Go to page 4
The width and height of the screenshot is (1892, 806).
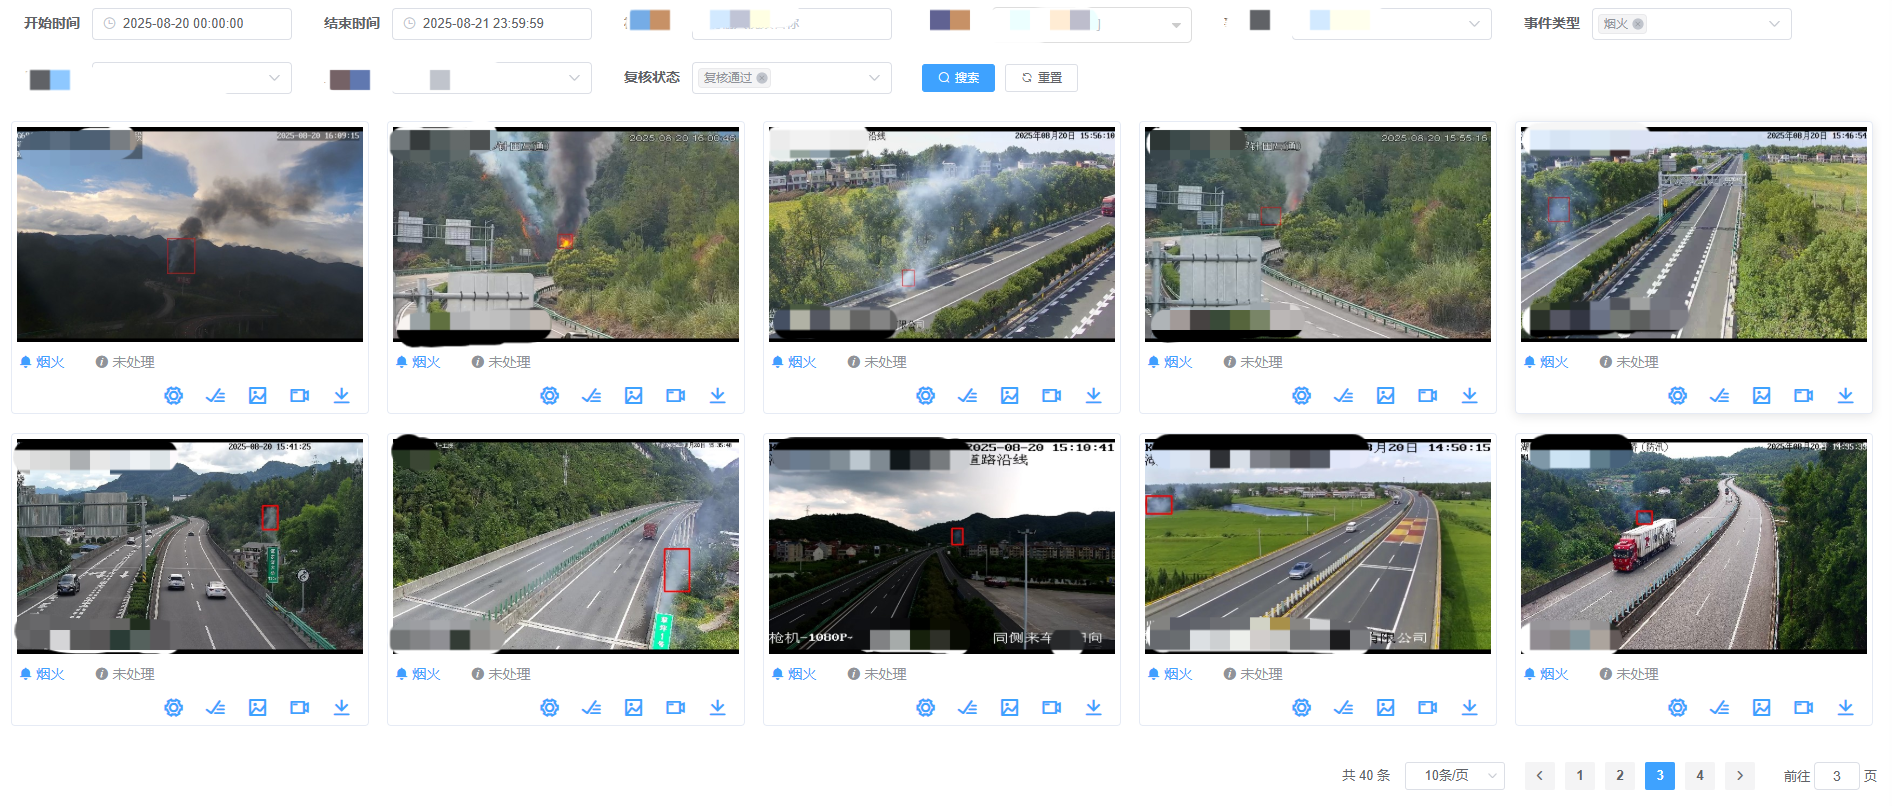[x=1700, y=776]
